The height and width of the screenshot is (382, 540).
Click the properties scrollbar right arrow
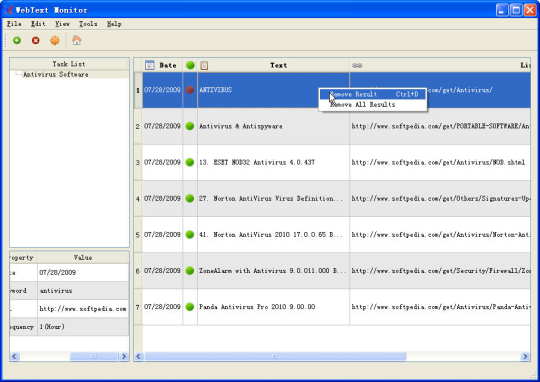124,356
